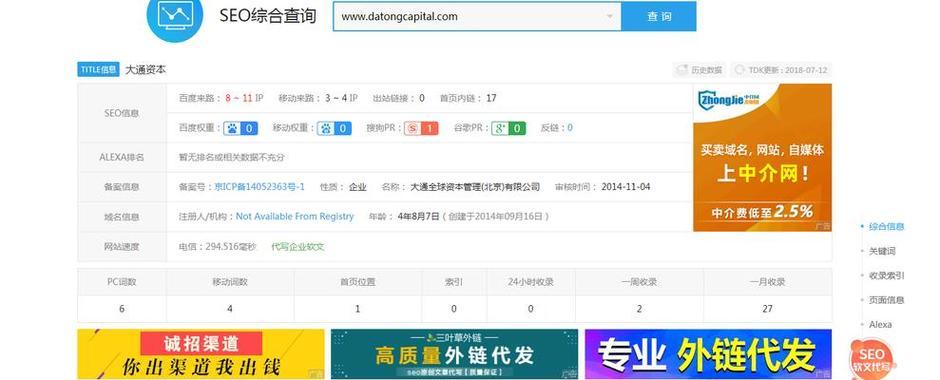Viewport: 940px width, 380px height.
Task: Click the 24小时收录 column header
Action: pyautogui.click(x=531, y=282)
